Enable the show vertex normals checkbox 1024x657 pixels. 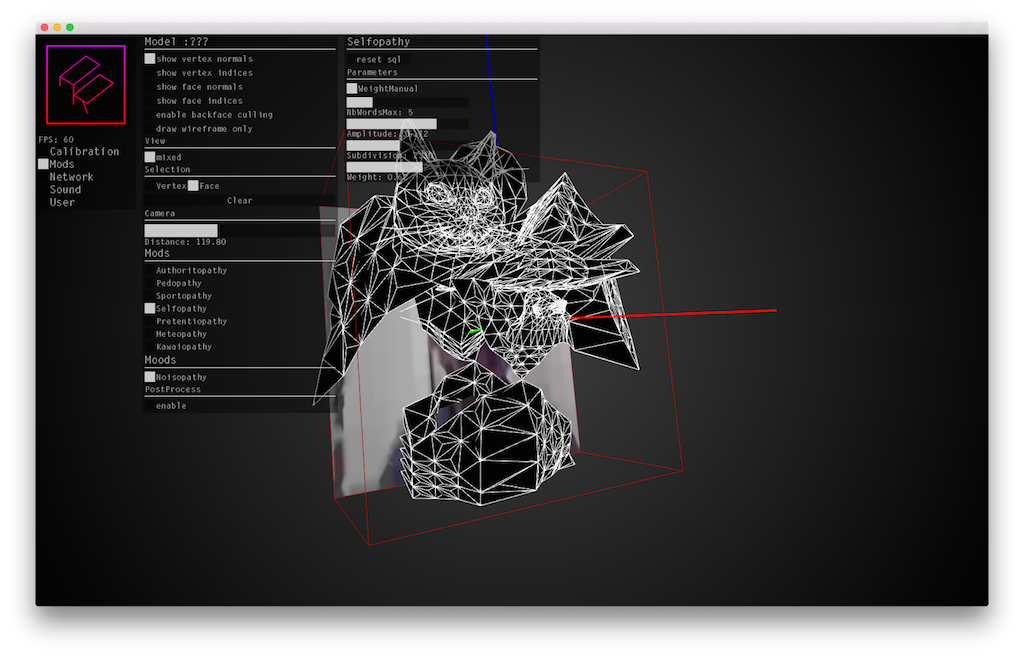[148, 58]
